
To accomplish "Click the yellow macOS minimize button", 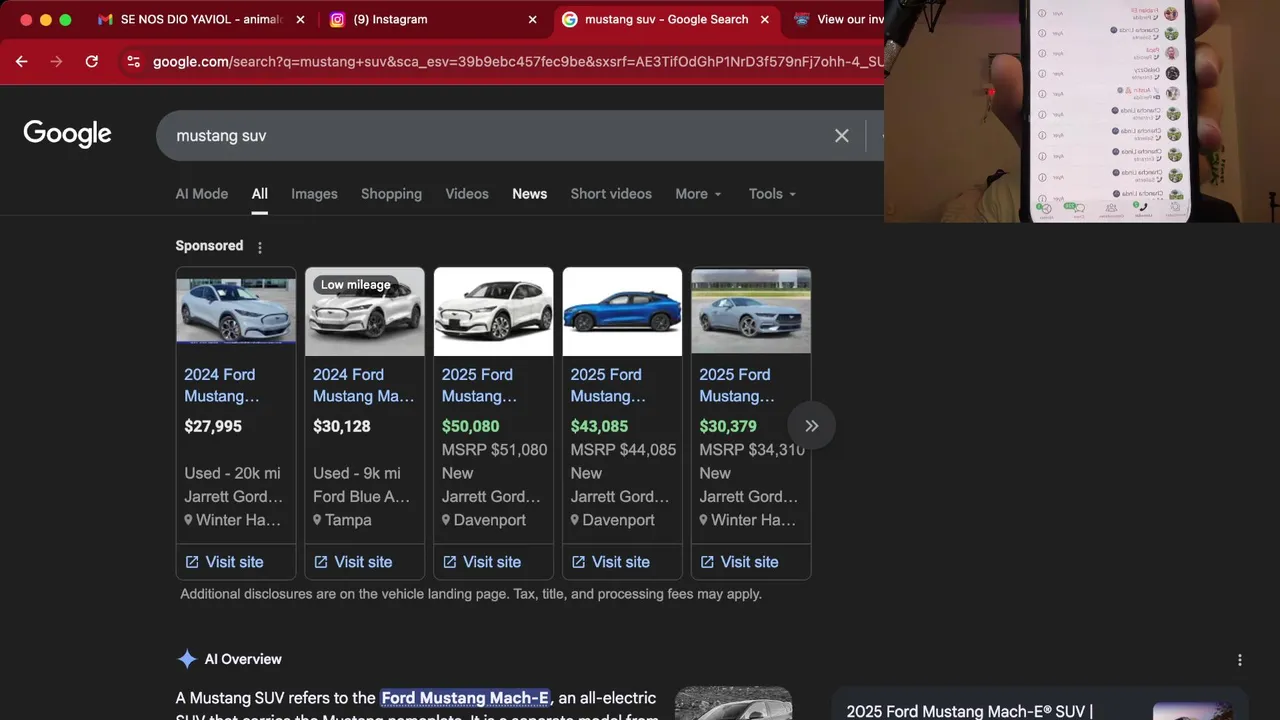I will click(x=46, y=20).
